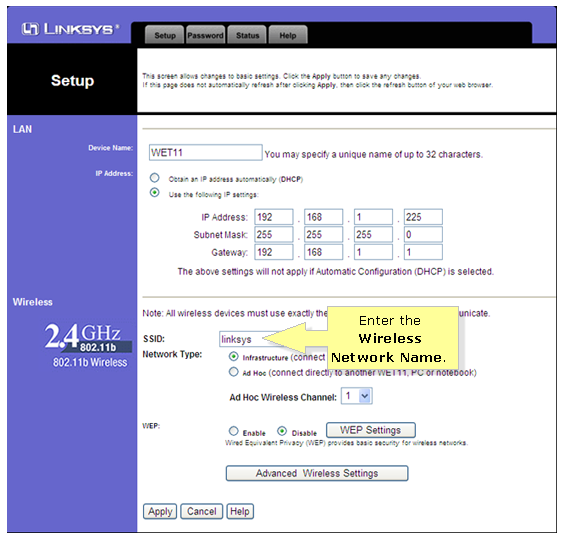This screenshot has width=563, height=539.
Task: Open the Setup tab
Action: (x=164, y=35)
